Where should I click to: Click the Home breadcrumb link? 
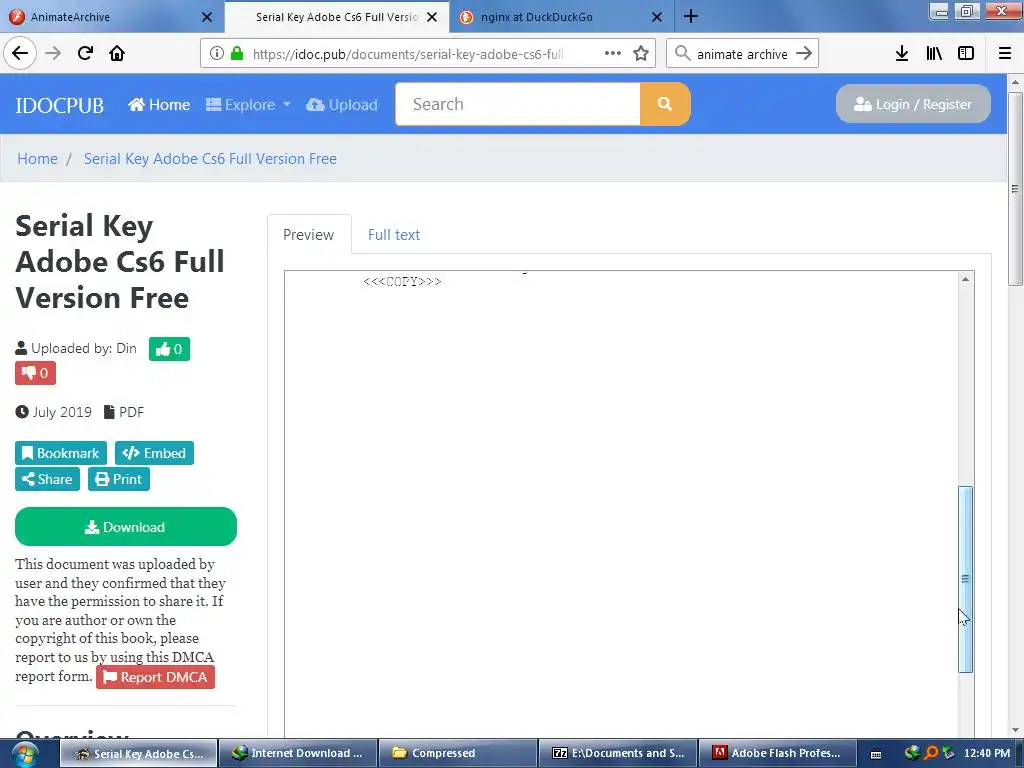(x=37, y=159)
